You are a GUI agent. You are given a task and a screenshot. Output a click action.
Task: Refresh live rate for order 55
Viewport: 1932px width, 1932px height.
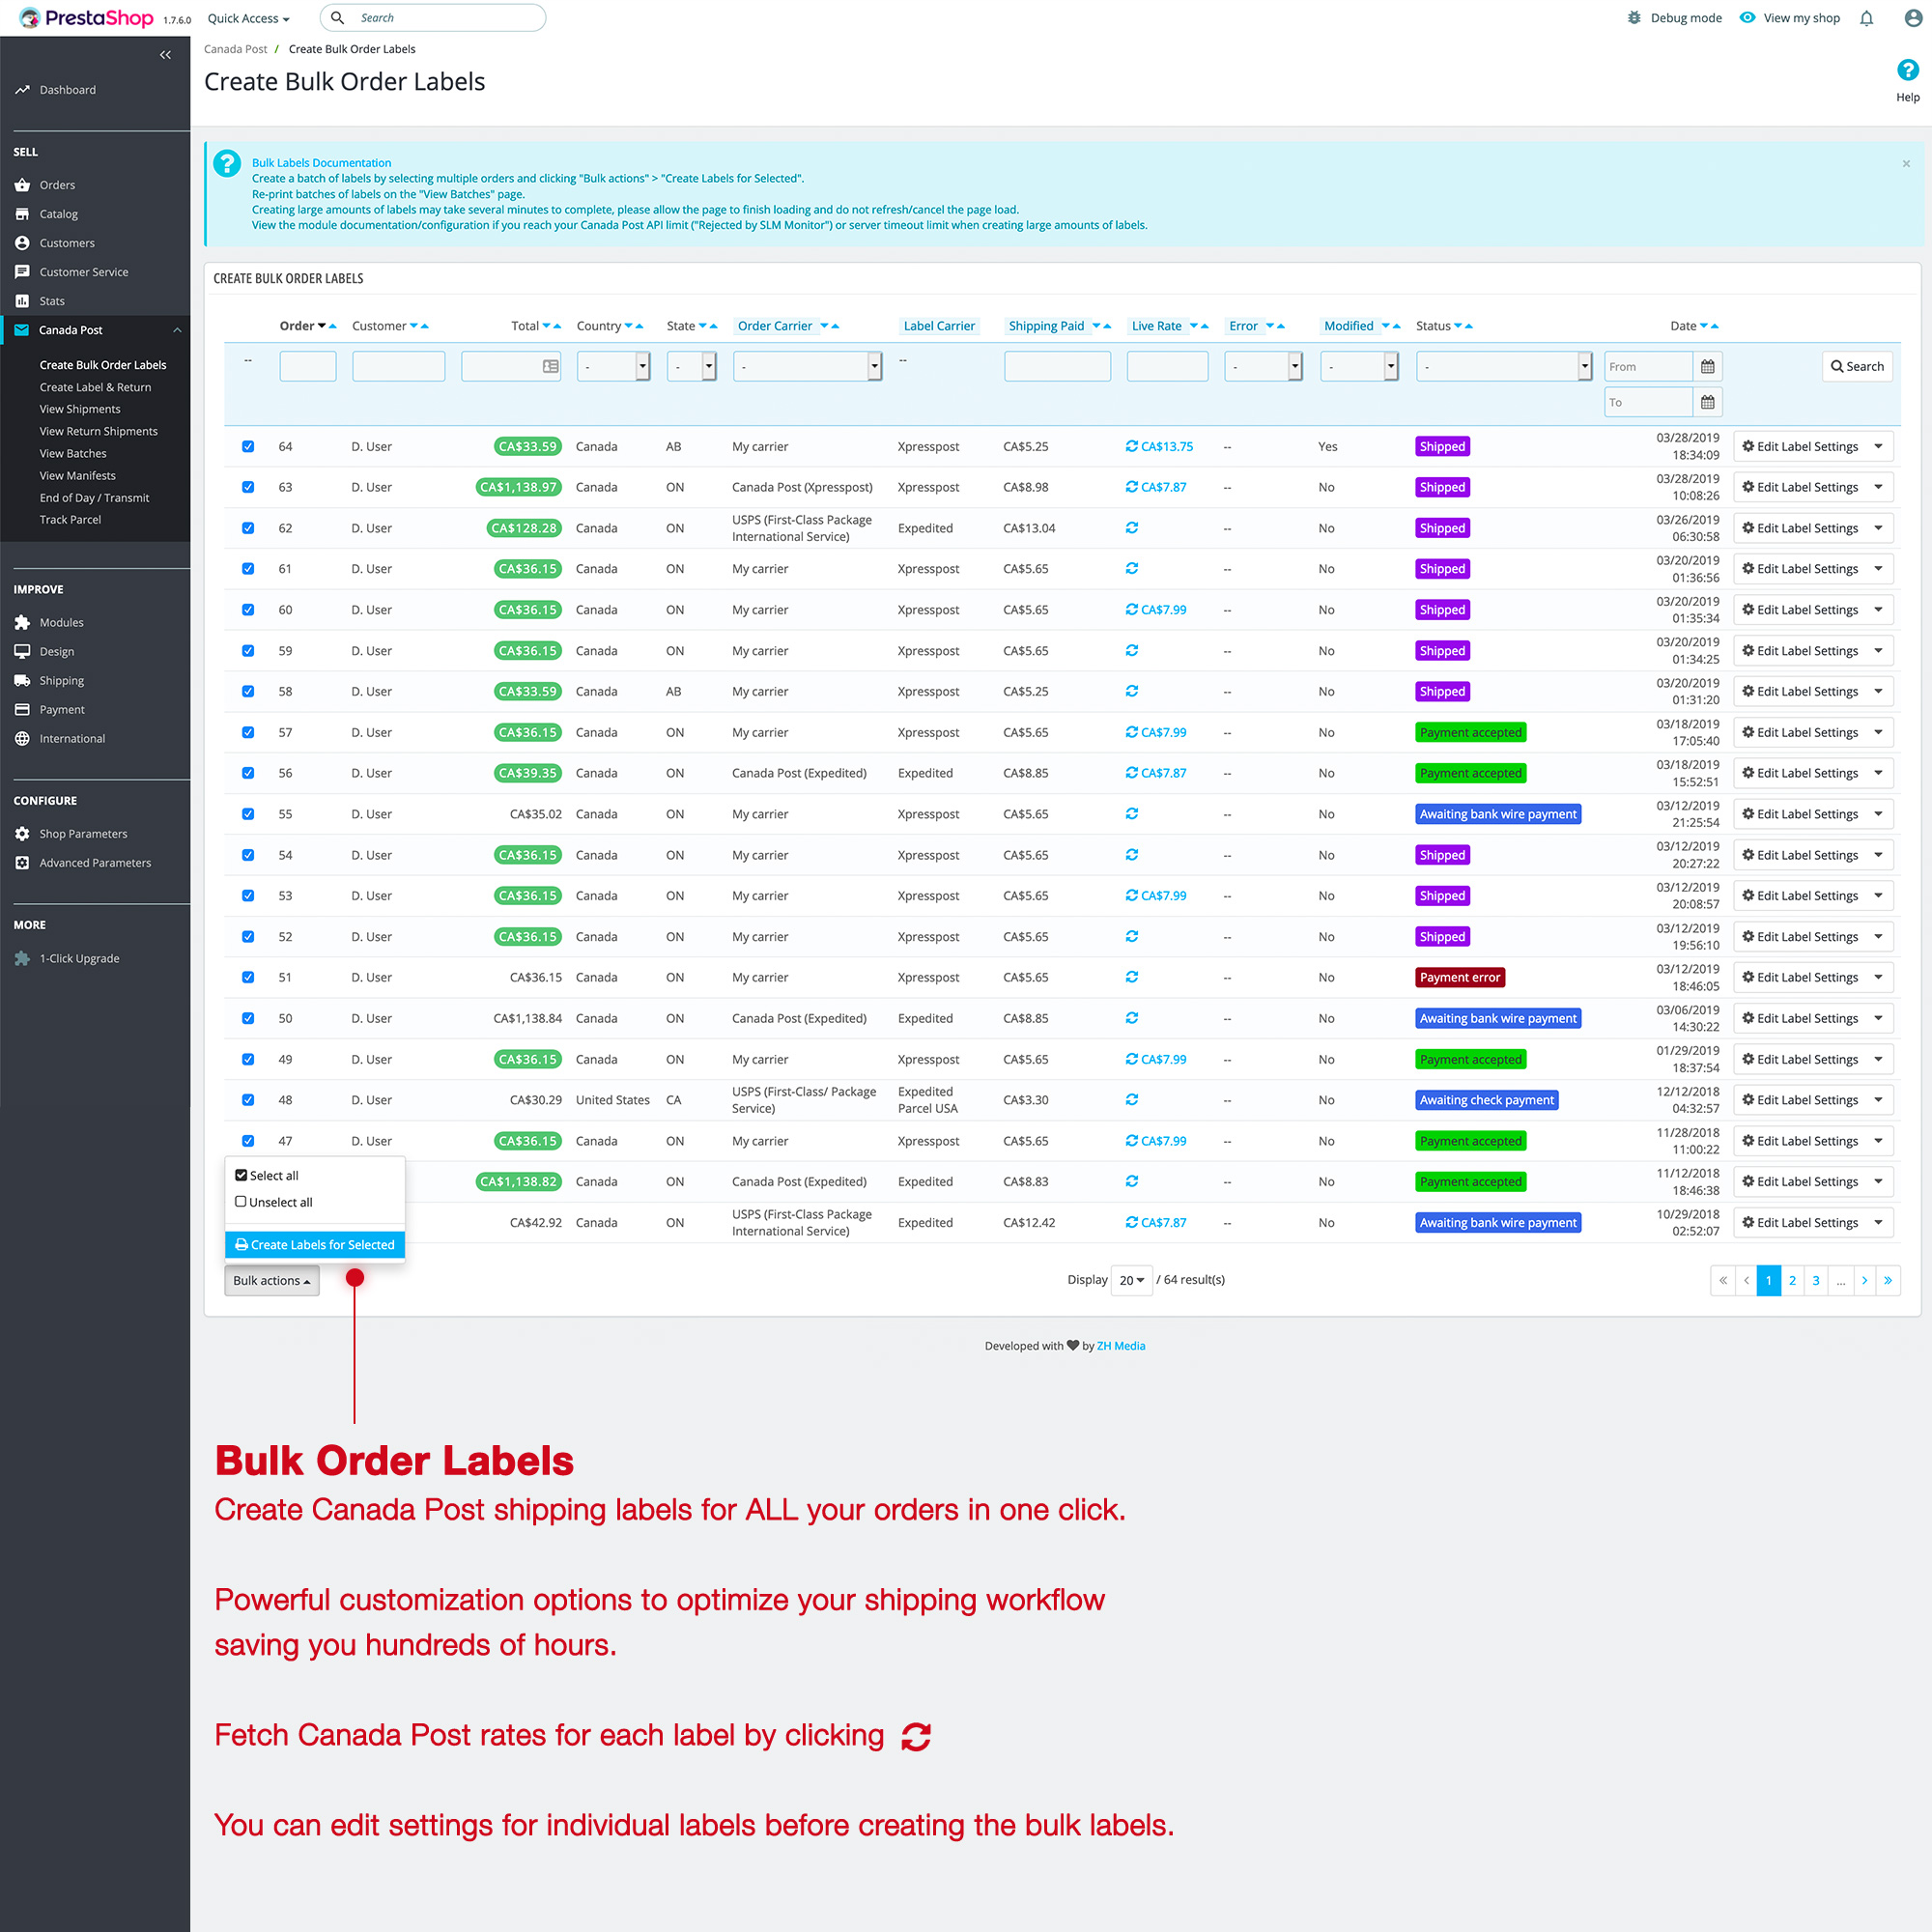1131,813
